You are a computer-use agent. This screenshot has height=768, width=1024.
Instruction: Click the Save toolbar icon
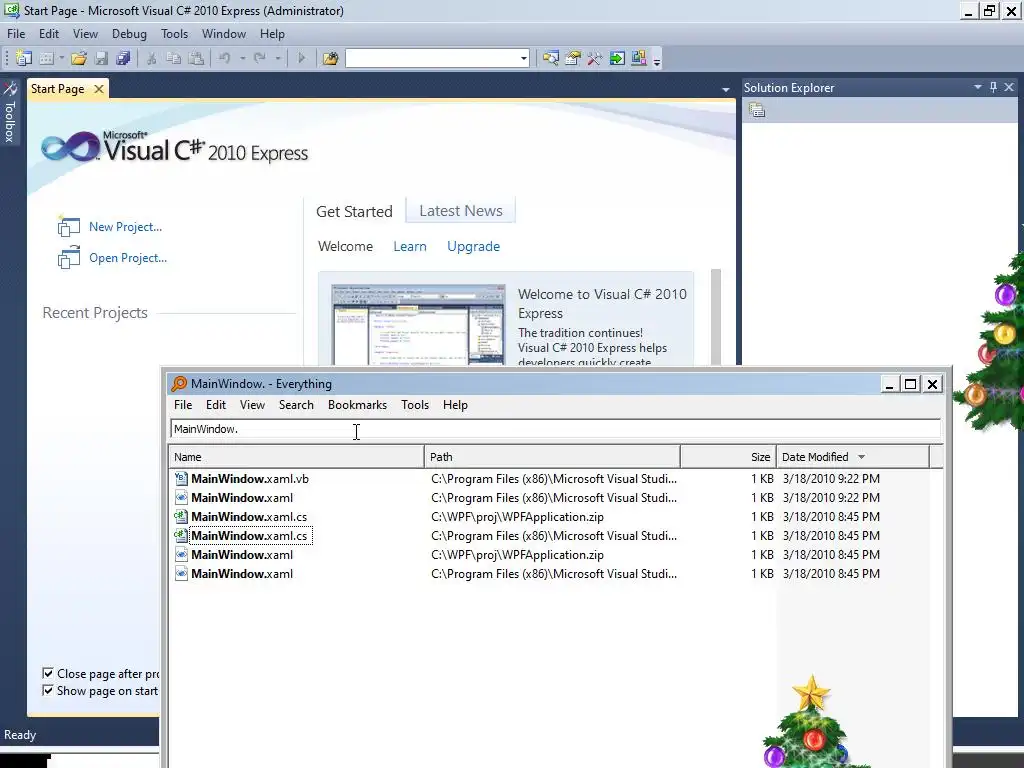101,59
